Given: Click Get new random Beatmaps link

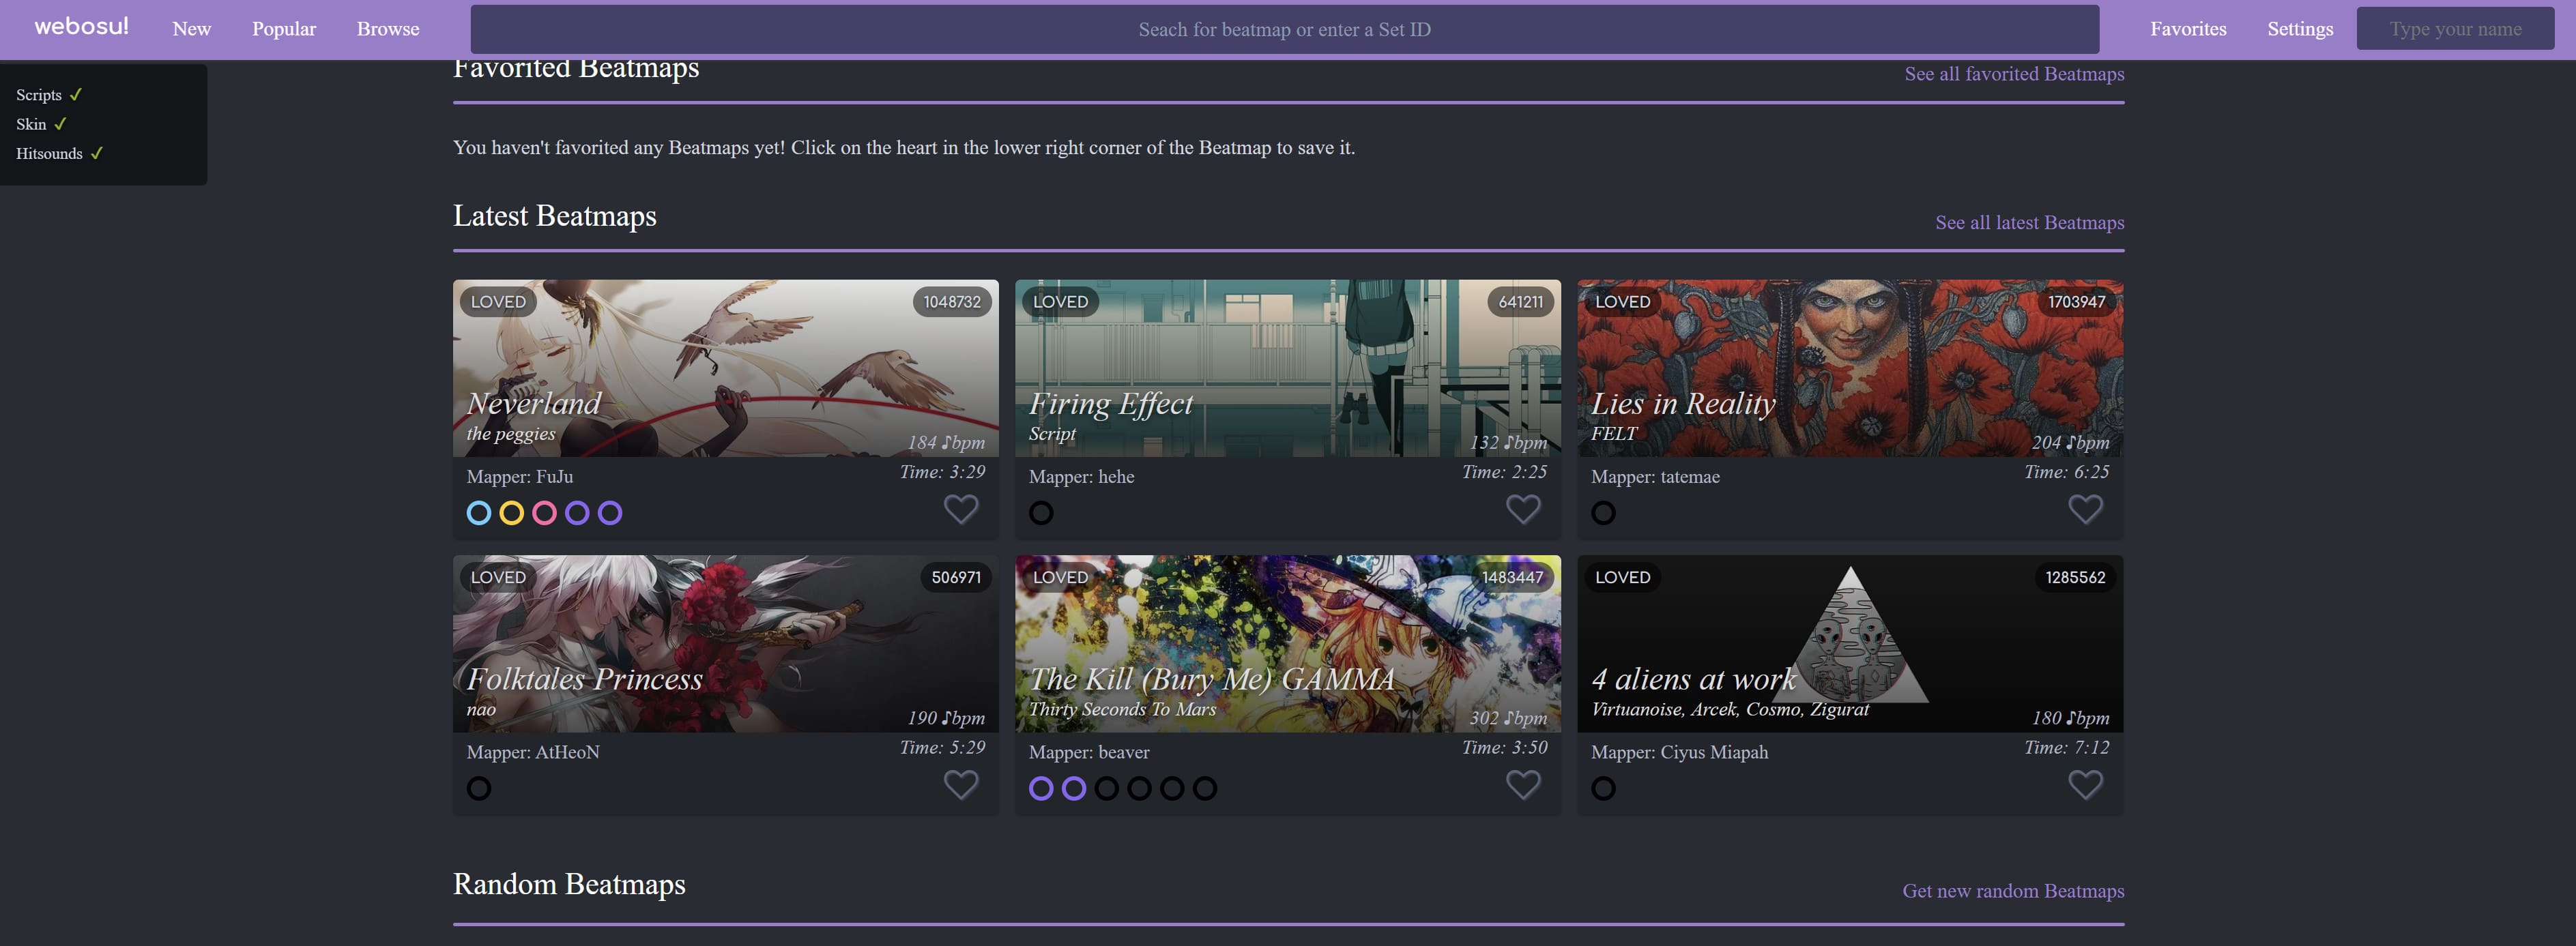Looking at the screenshot, I should pyautogui.click(x=2013, y=891).
